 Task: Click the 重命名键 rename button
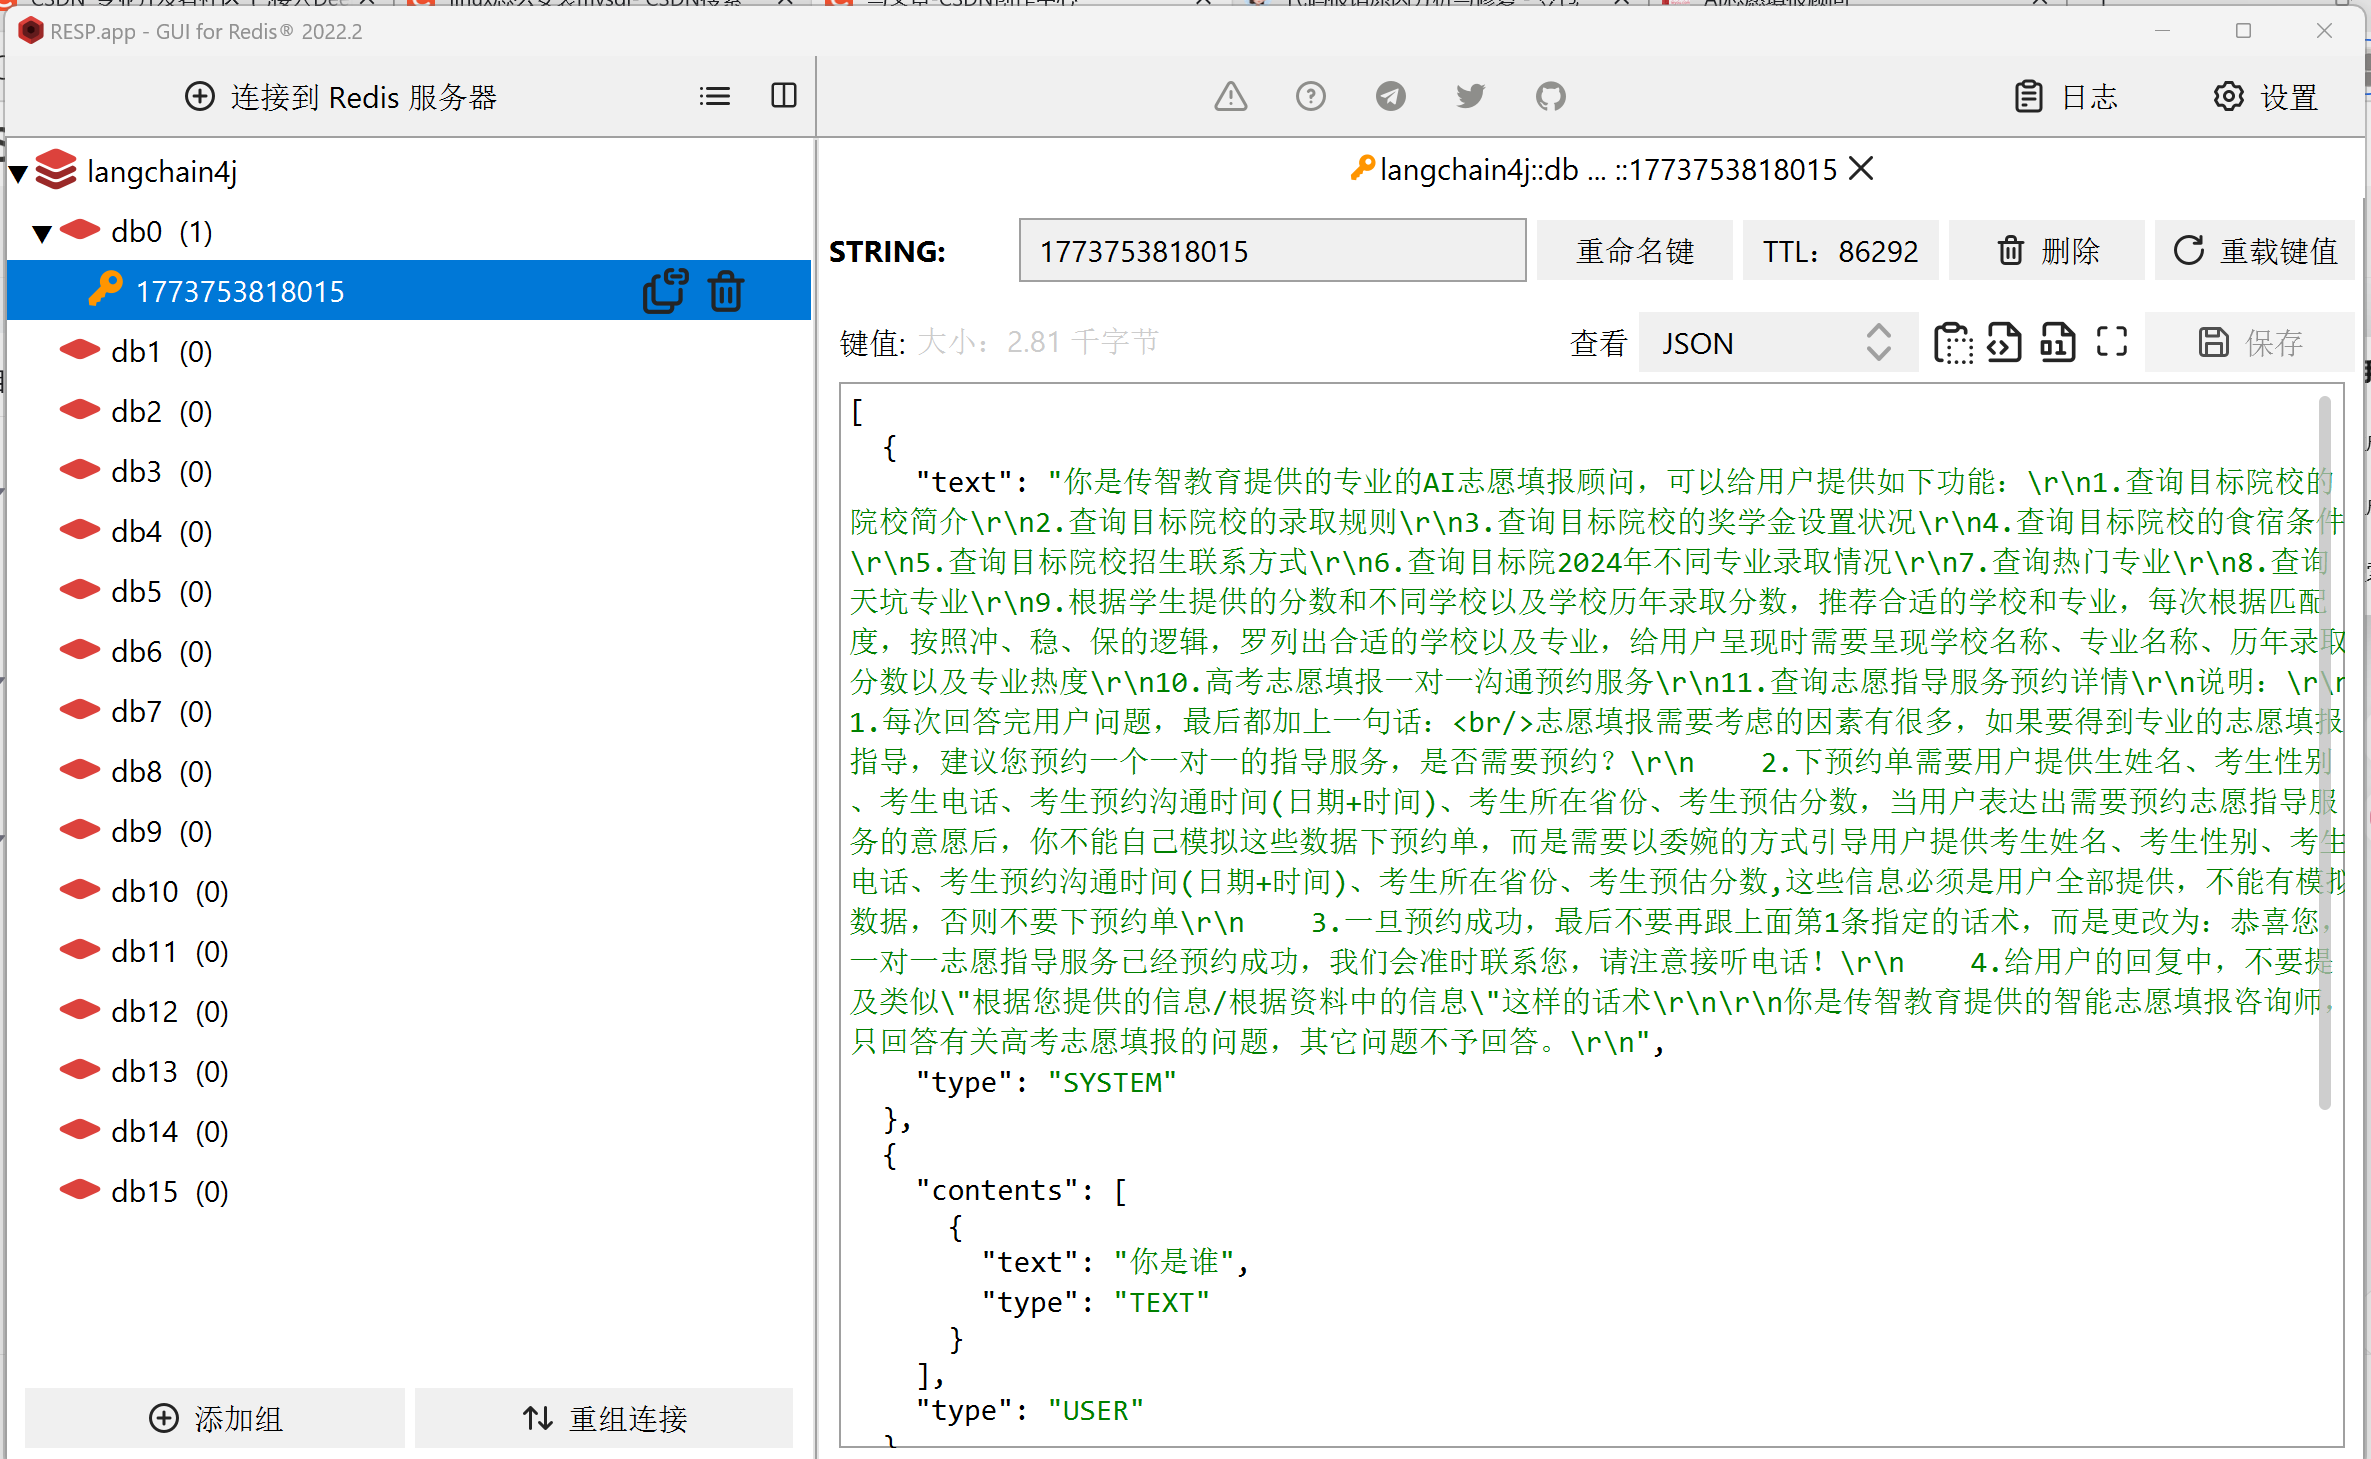(1634, 251)
